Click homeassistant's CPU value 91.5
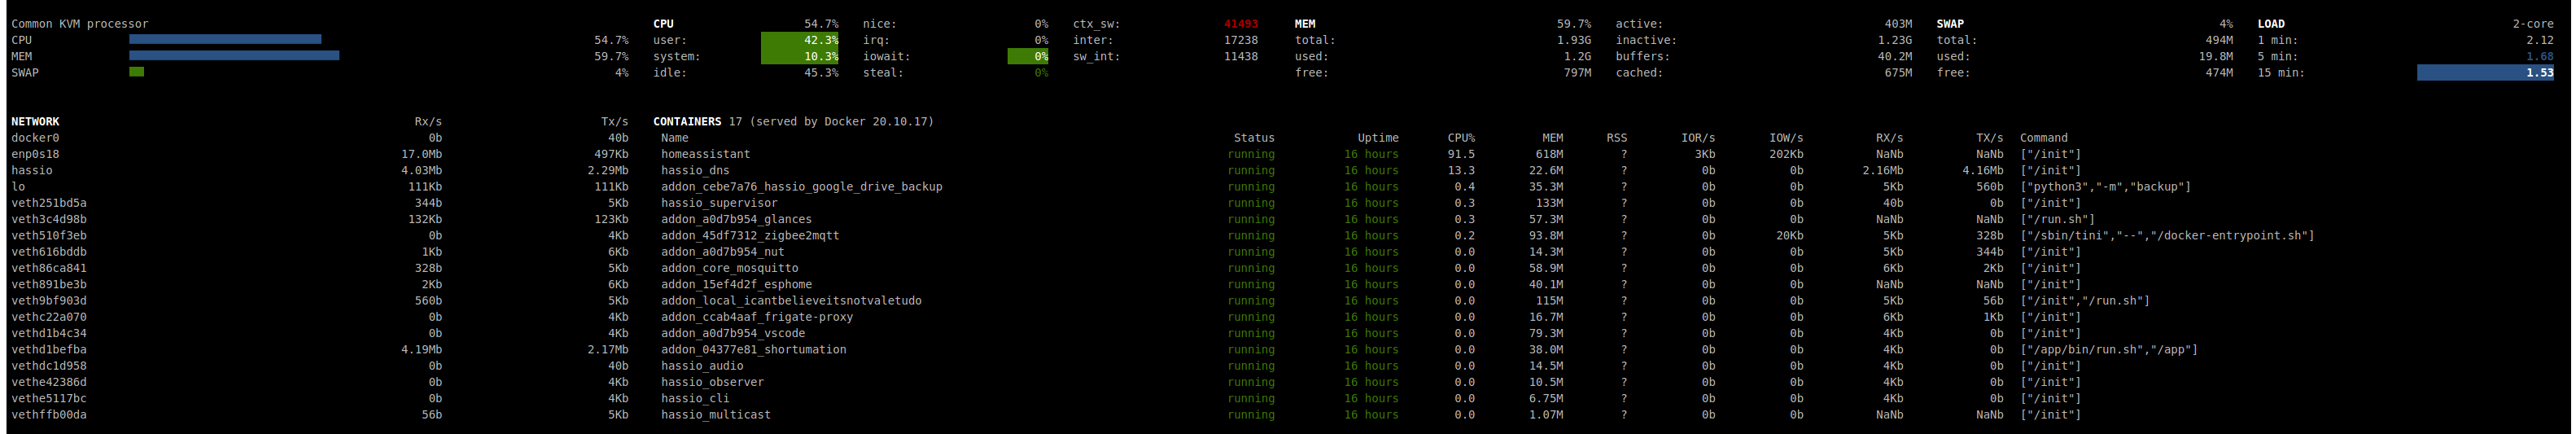The width and height of the screenshot is (2576, 434). pos(1461,154)
